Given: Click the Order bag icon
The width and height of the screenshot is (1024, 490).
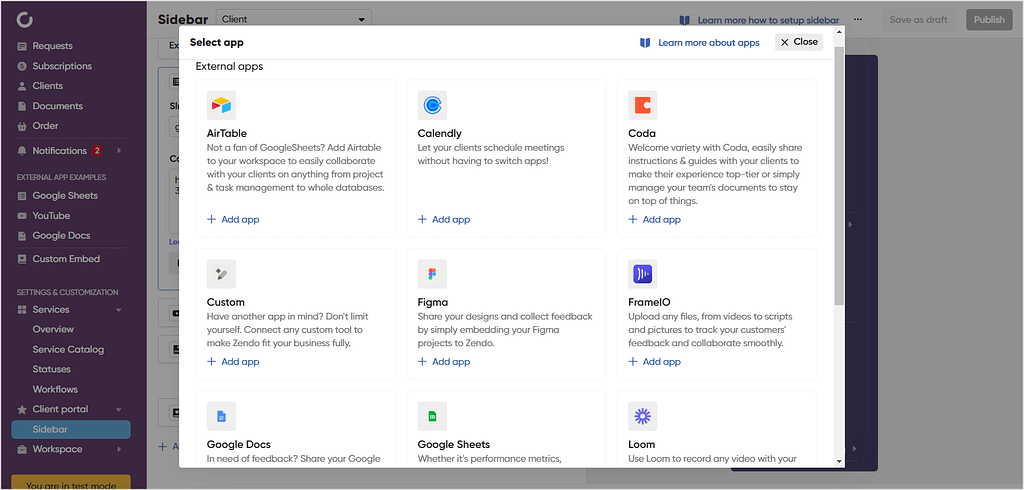Looking at the screenshot, I should [22, 126].
